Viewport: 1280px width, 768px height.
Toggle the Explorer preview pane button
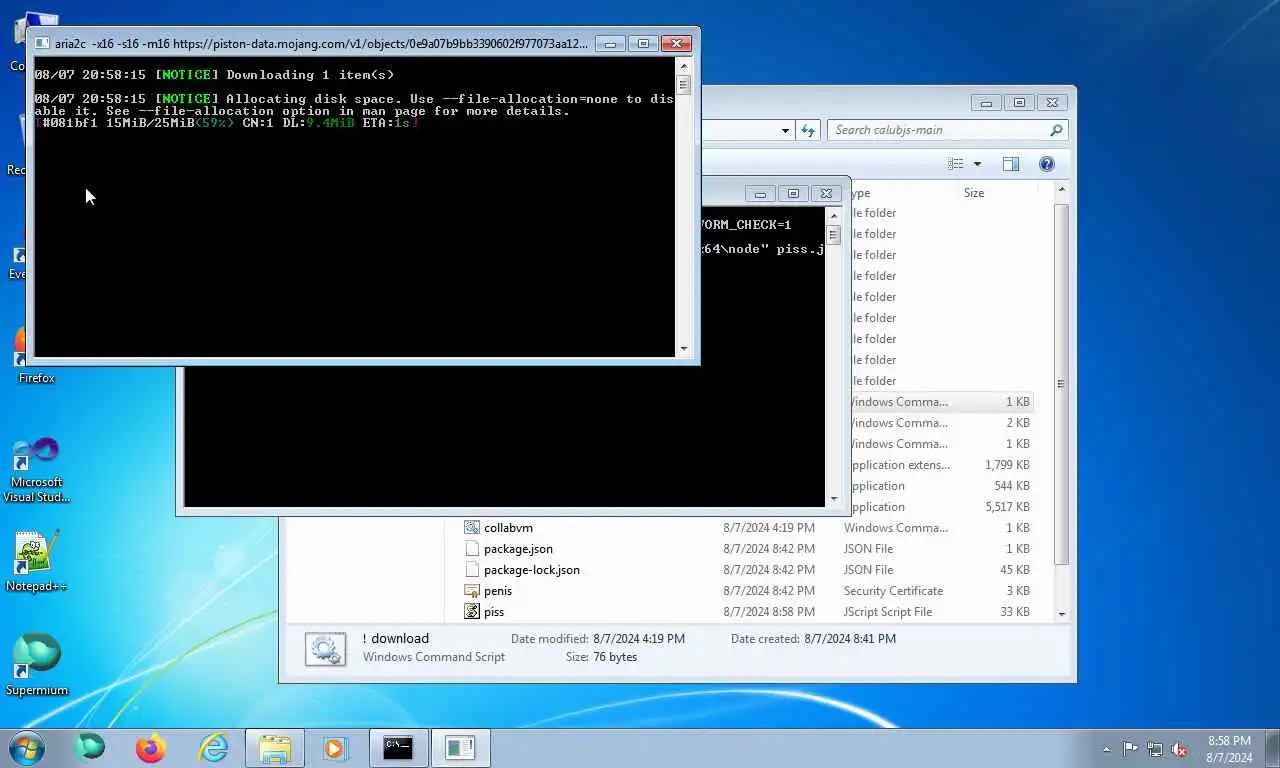click(x=1010, y=164)
